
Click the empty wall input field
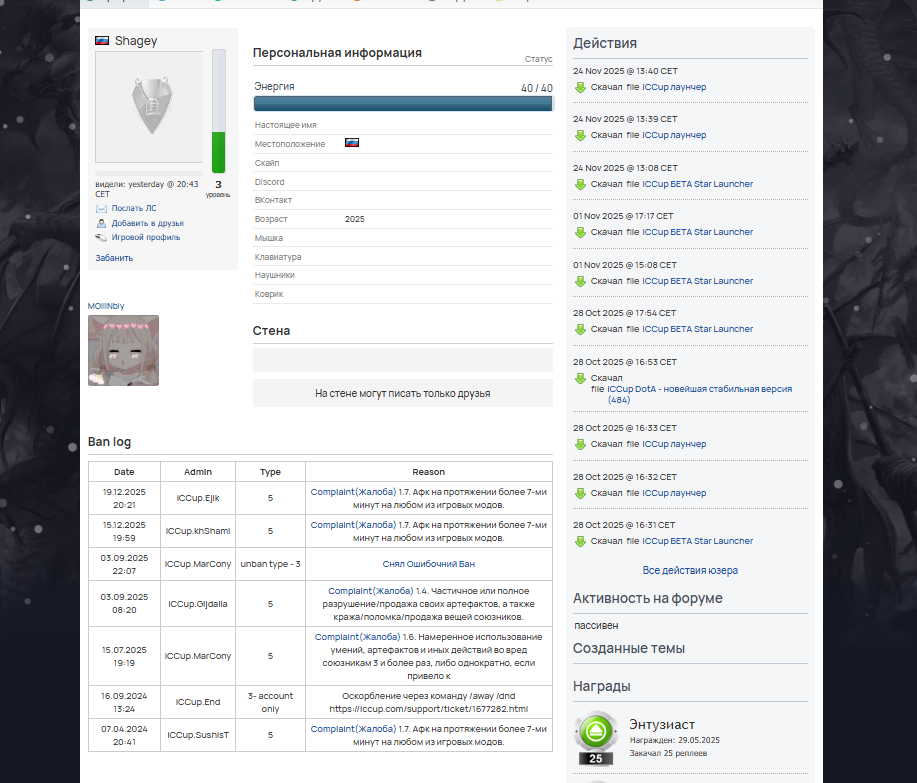click(402, 360)
